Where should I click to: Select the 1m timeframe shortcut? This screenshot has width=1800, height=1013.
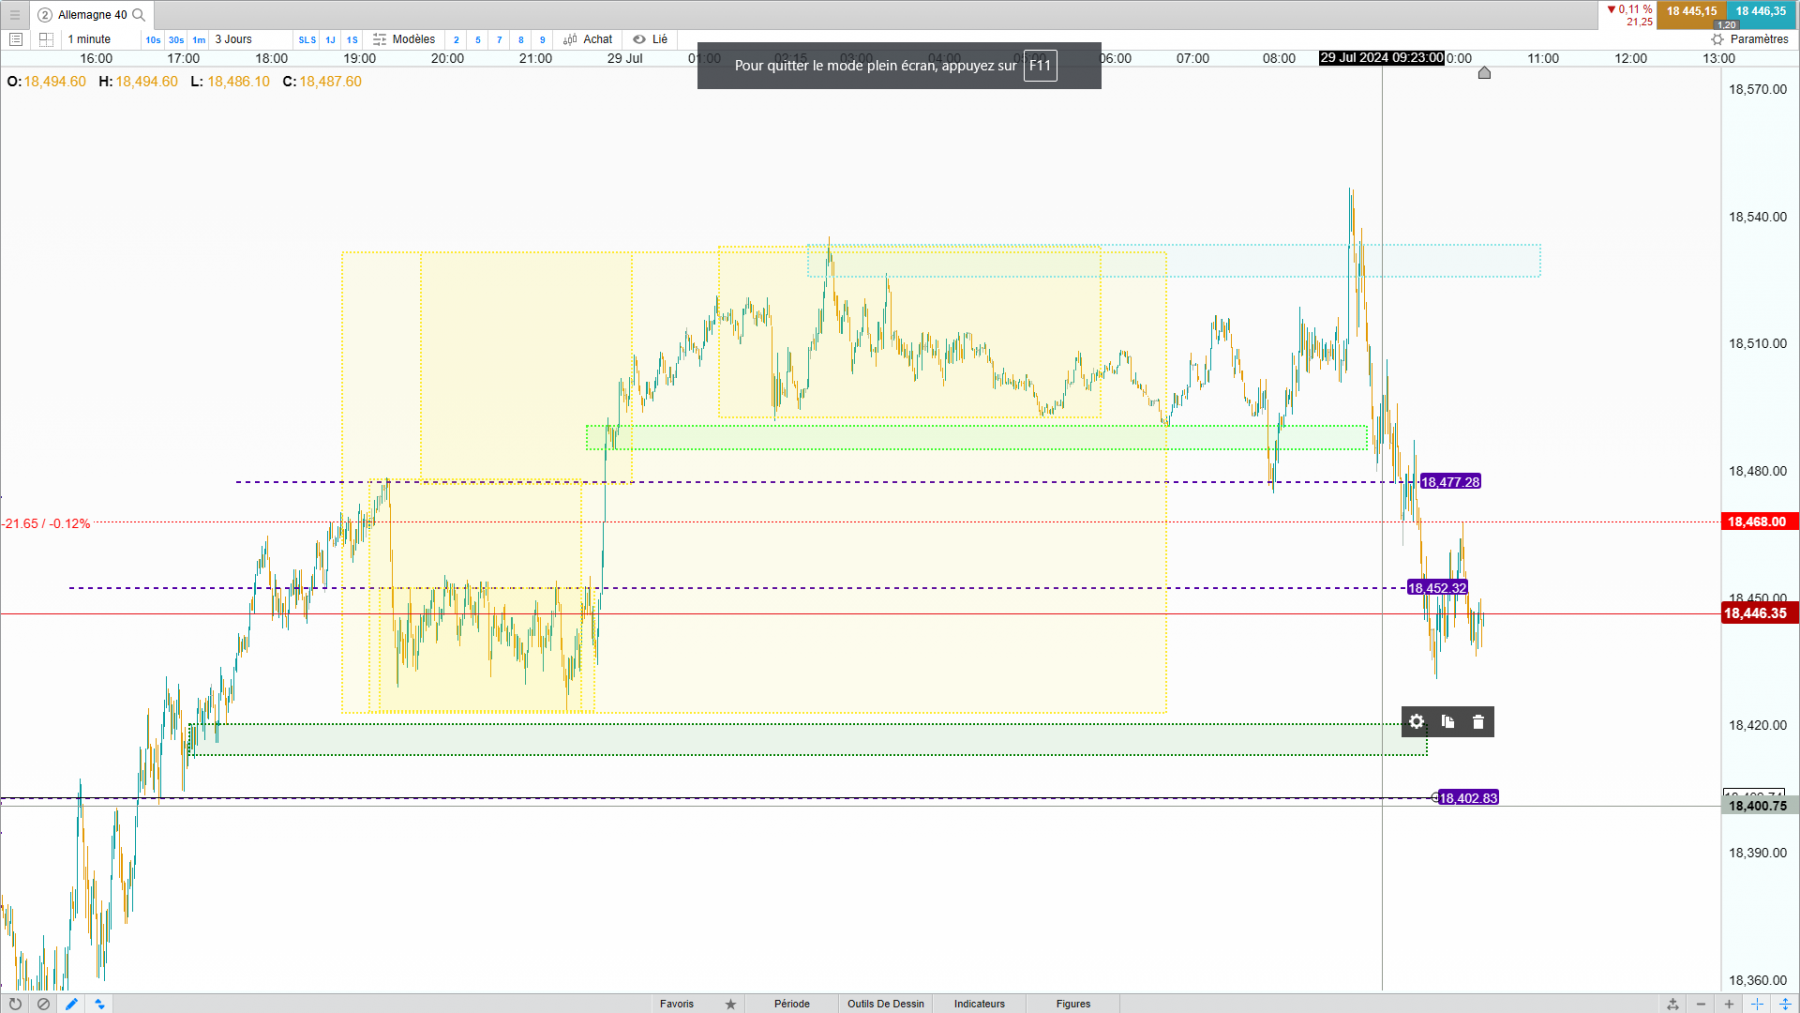click(199, 40)
